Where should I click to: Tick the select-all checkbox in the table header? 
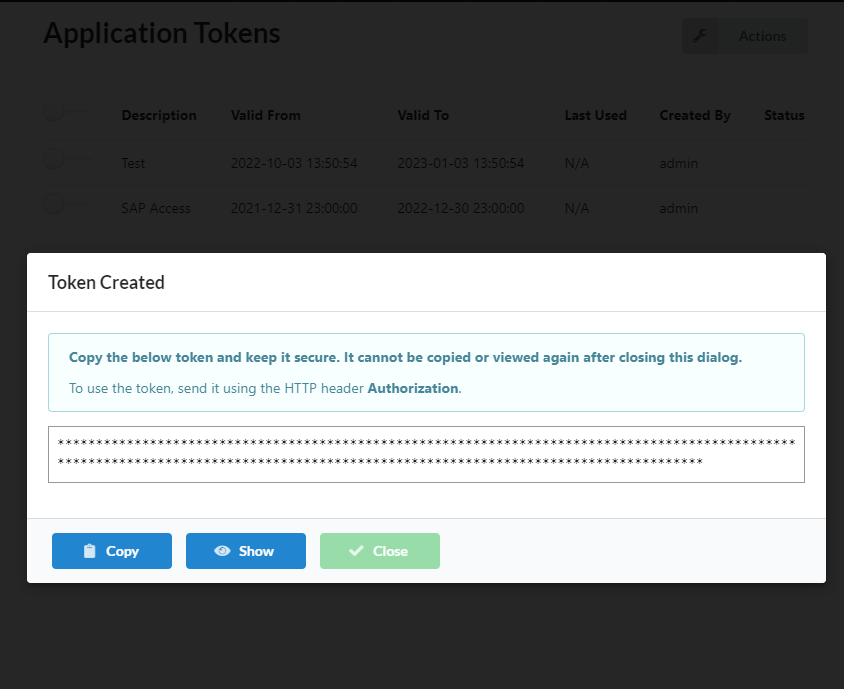click(x=54, y=114)
